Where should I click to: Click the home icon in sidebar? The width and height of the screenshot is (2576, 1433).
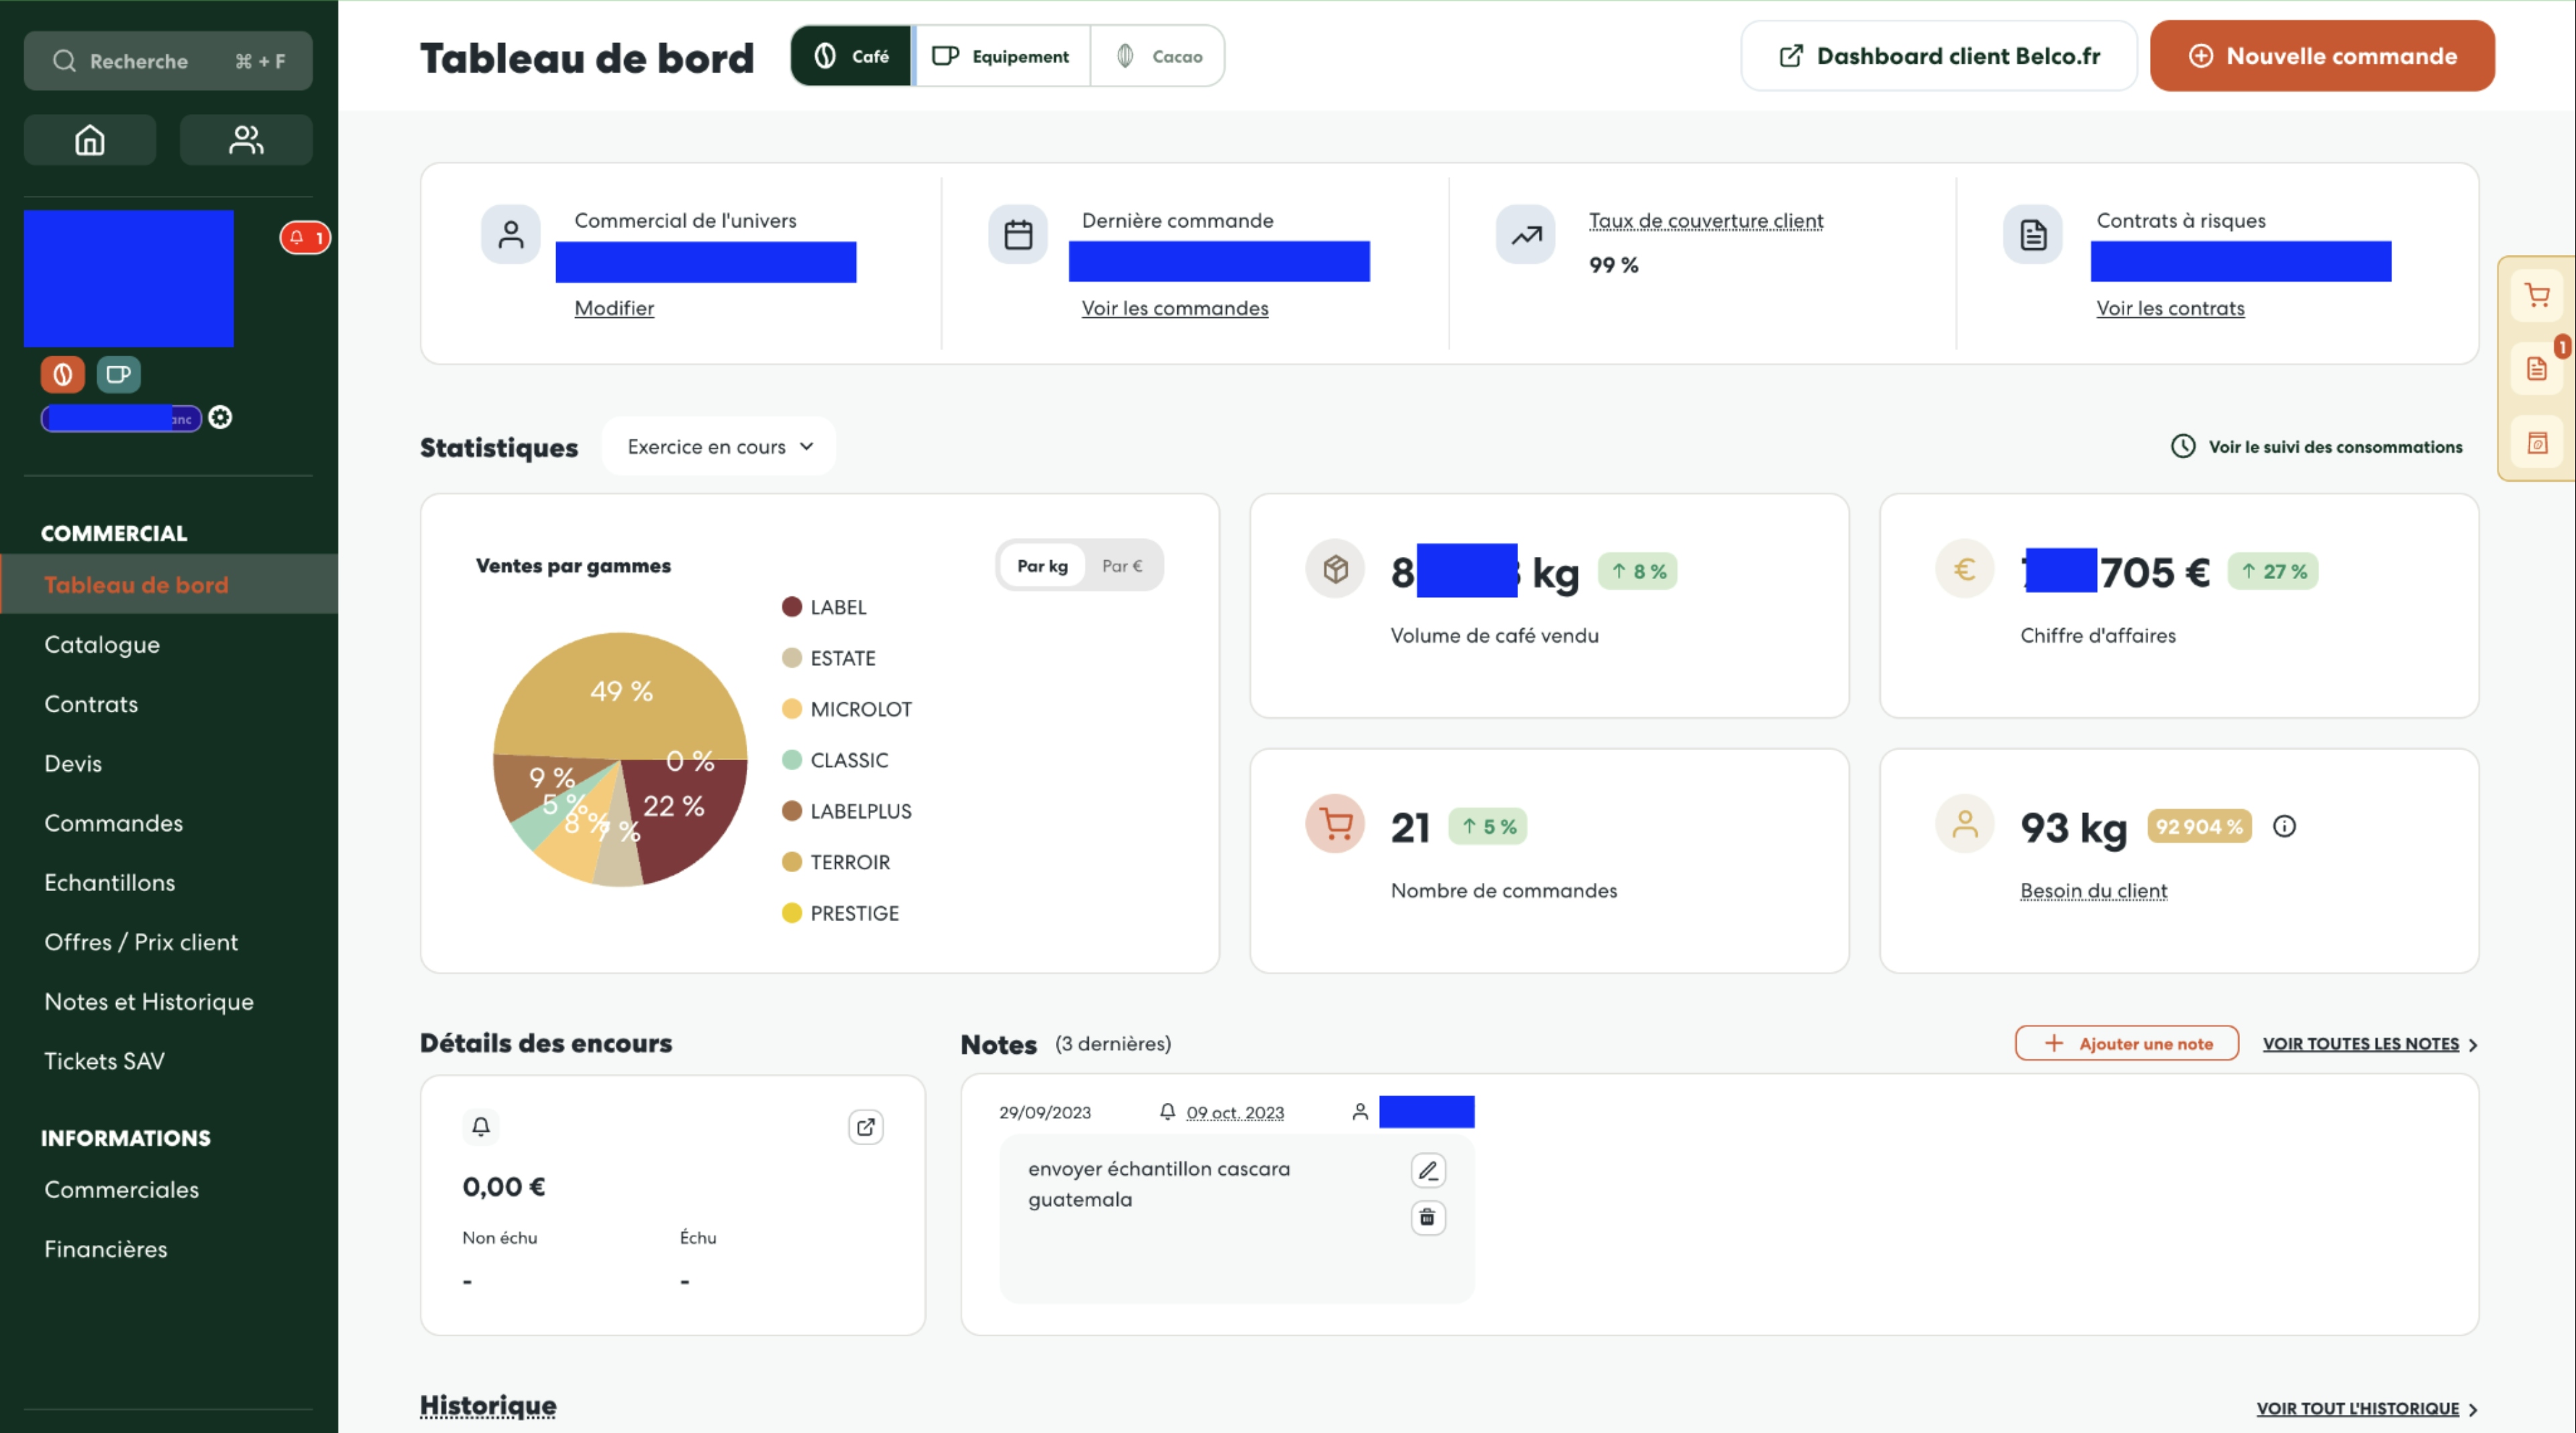pos(90,140)
